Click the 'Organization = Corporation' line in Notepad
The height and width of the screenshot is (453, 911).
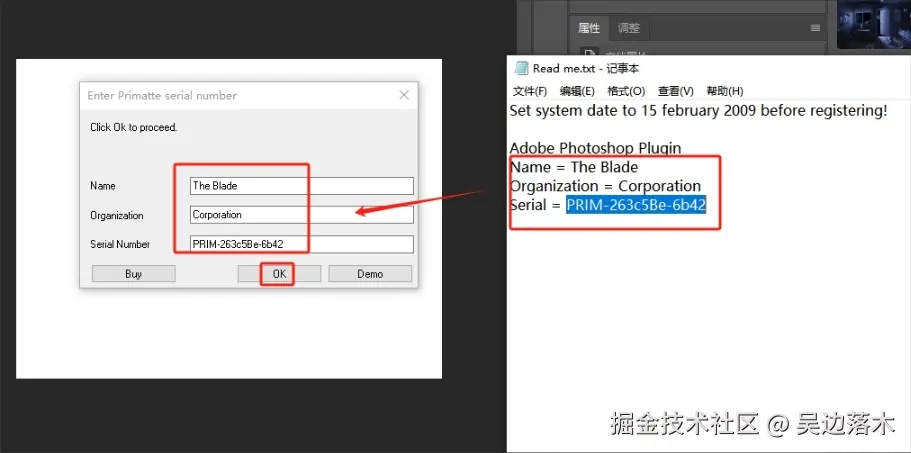[605, 186]
